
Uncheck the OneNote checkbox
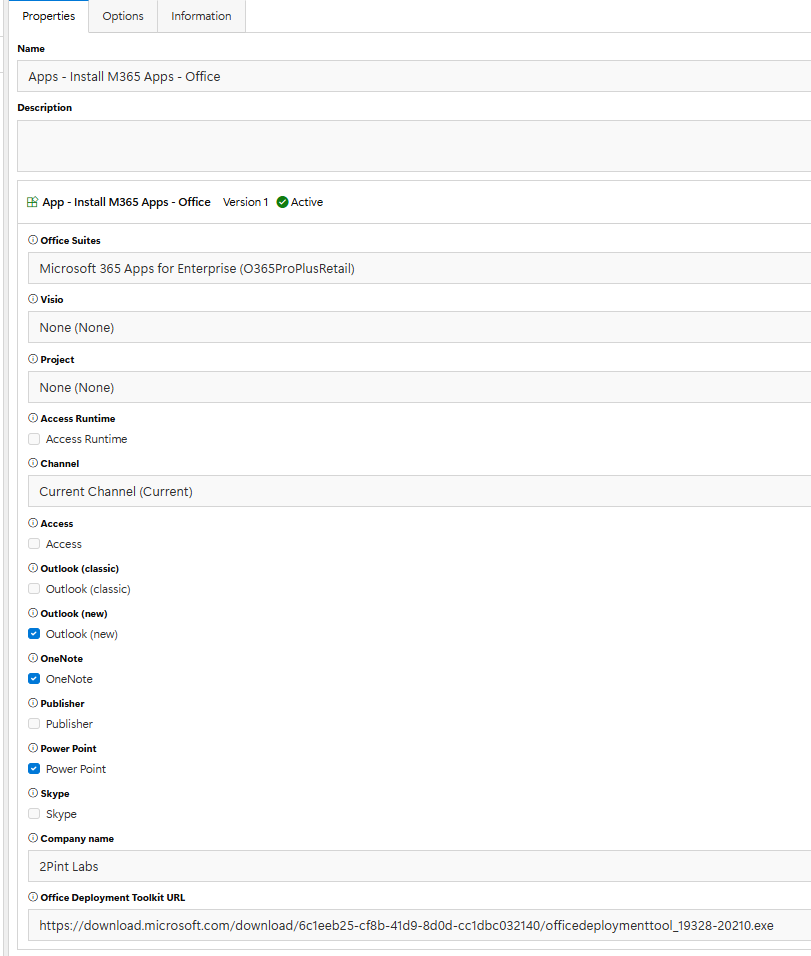tap(34, 679)
